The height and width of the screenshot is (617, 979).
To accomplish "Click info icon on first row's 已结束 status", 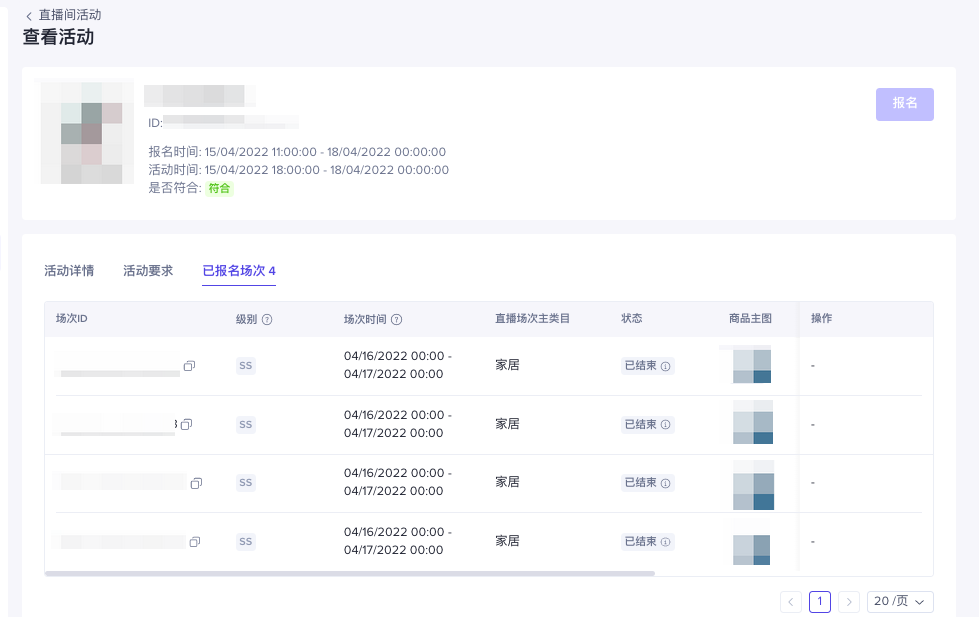I will 666,367.
